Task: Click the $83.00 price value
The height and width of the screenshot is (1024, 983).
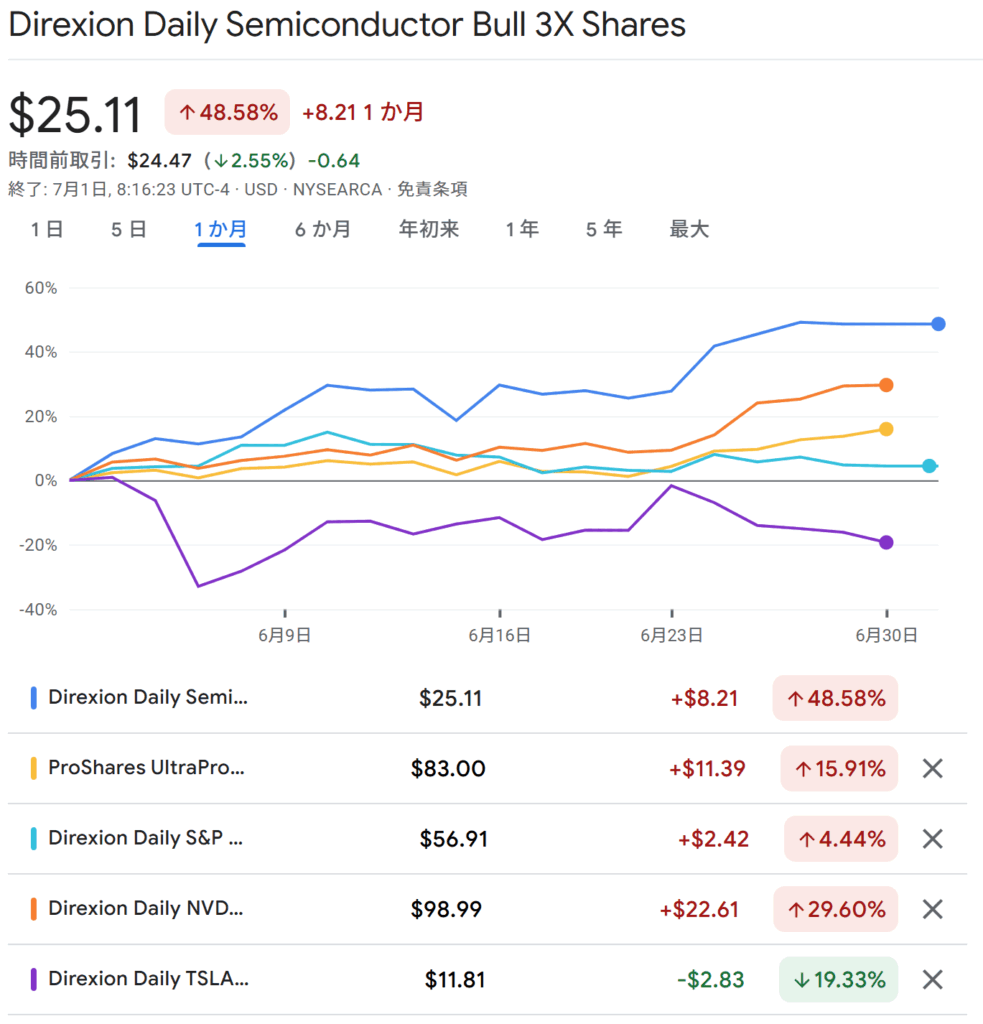Action: 448,769
